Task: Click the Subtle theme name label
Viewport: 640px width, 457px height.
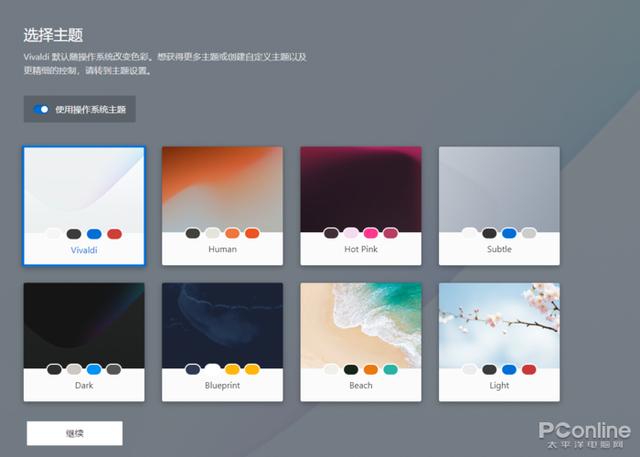Action: pos(499,249)
